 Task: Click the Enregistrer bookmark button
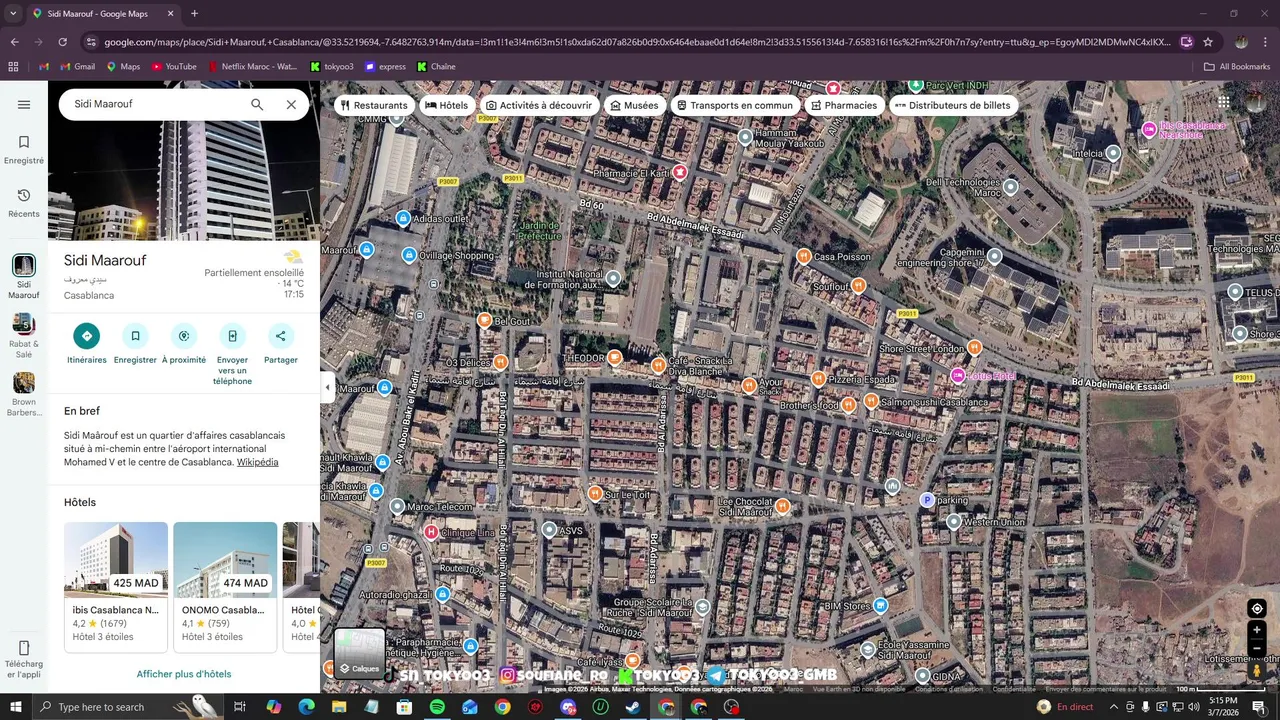(x=135, y=344)
